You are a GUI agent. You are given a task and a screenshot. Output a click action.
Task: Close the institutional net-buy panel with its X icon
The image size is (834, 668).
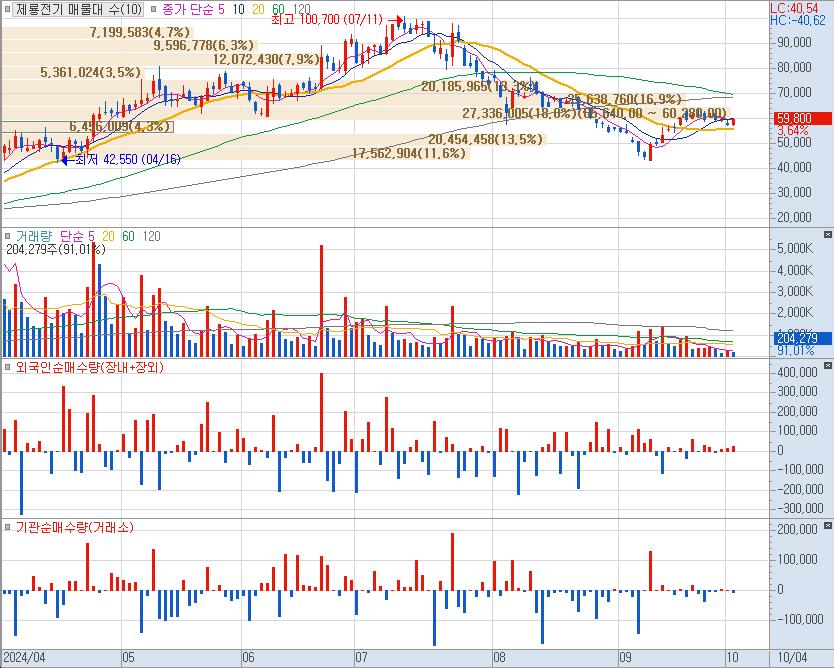click(x=827, y=526)
